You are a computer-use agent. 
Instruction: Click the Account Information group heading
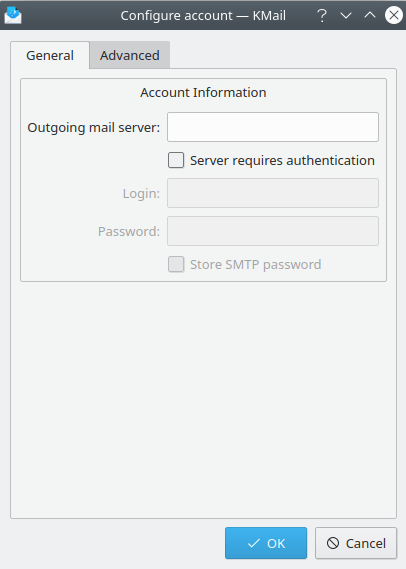tap(203, 93)
